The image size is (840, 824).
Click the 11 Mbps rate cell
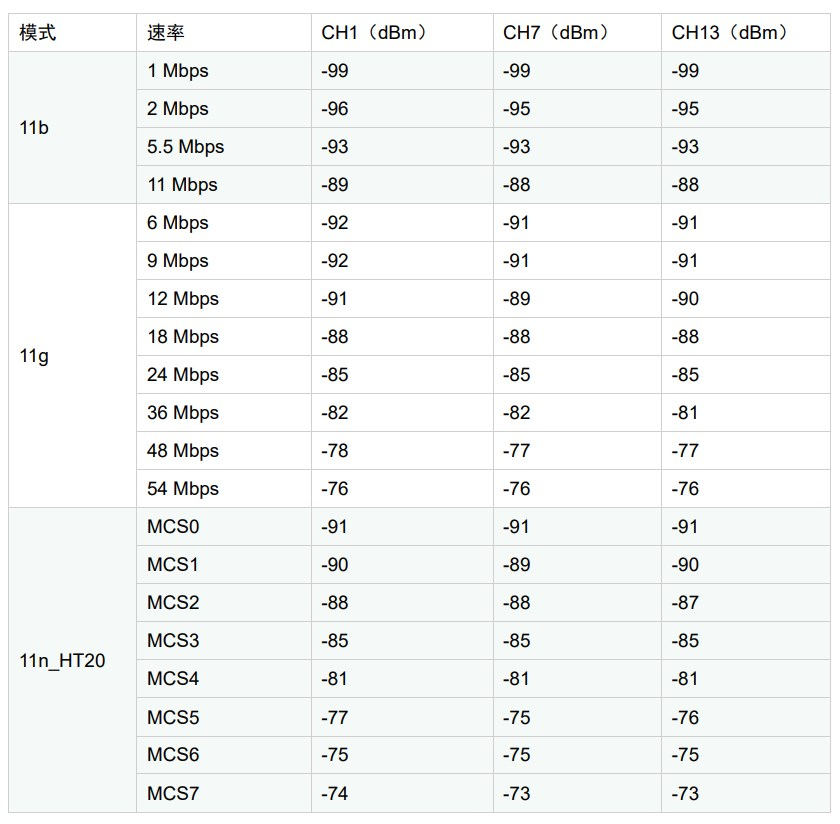(x=224, y=185)
